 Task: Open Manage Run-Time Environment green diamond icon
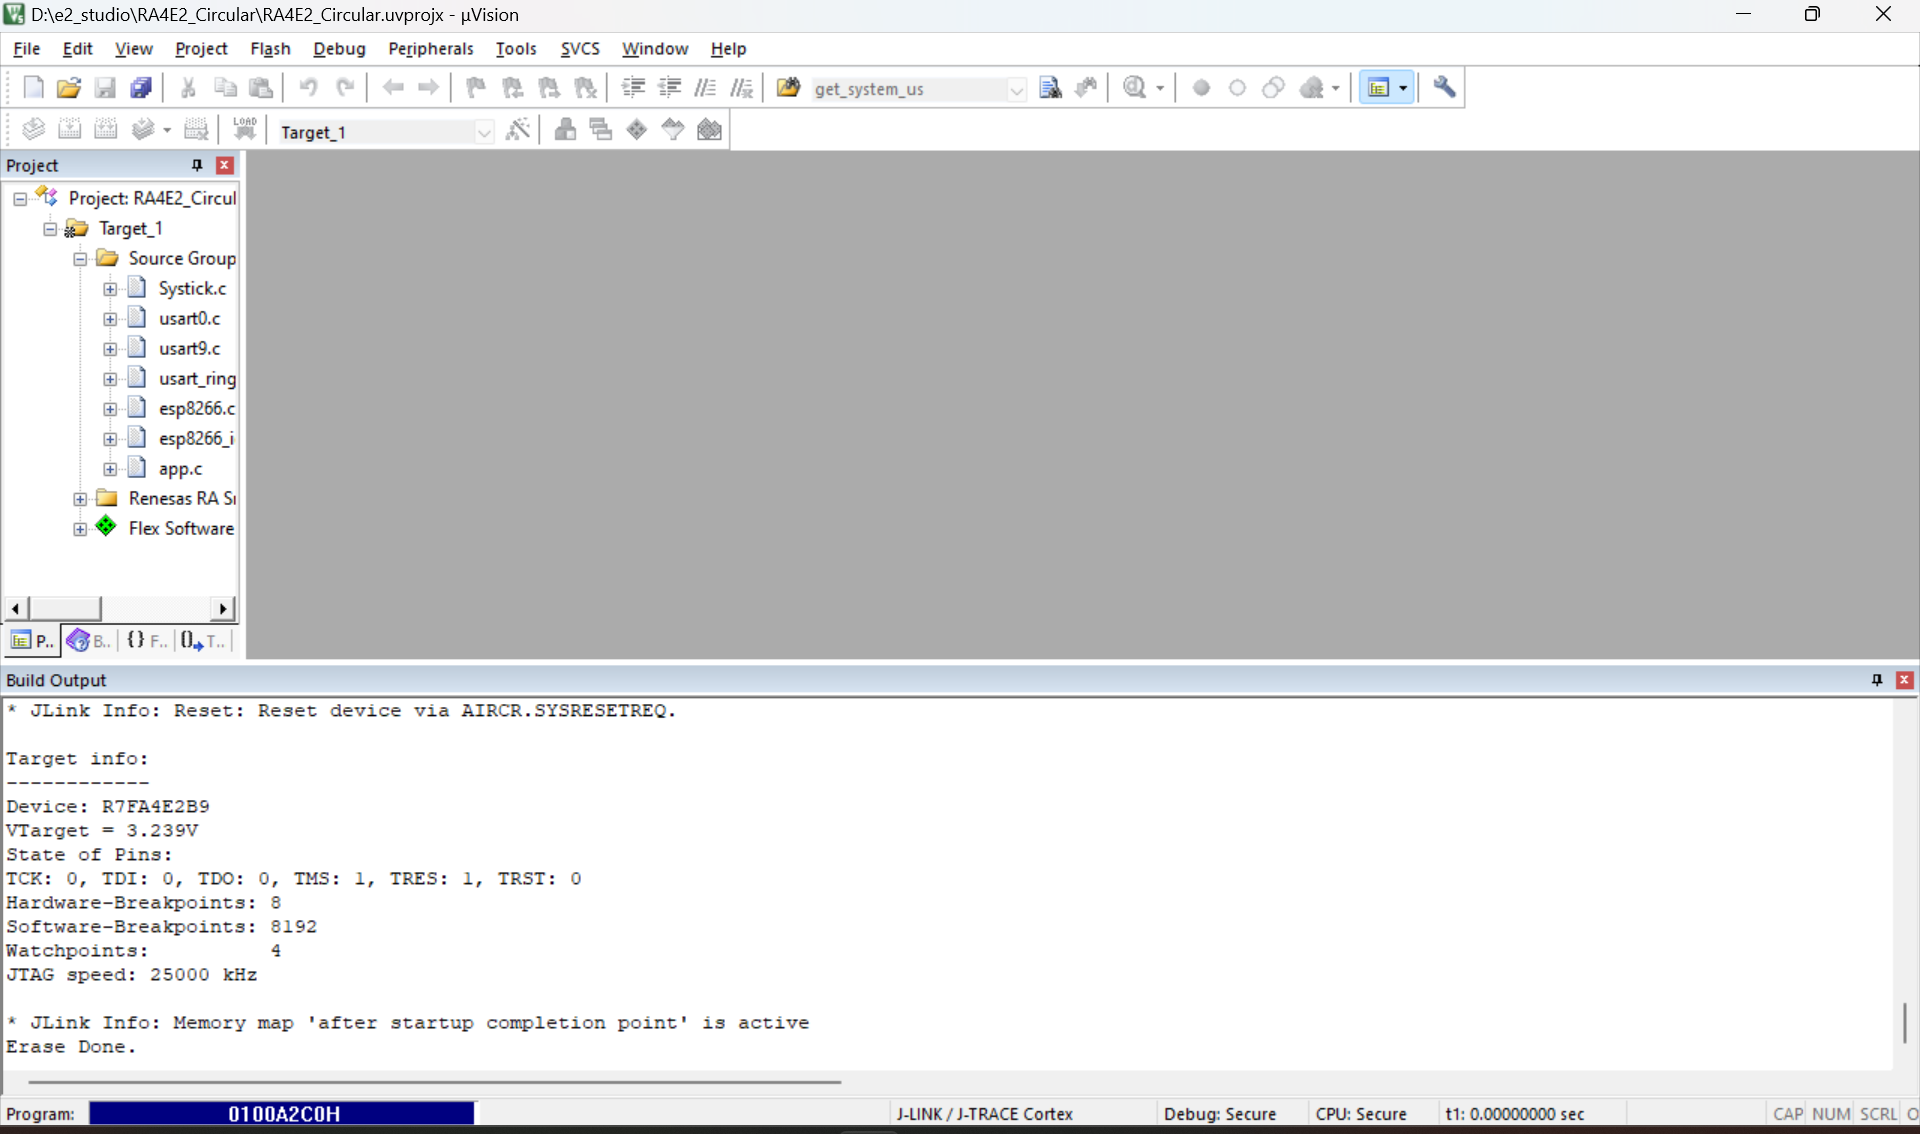[x=637, y=129]
